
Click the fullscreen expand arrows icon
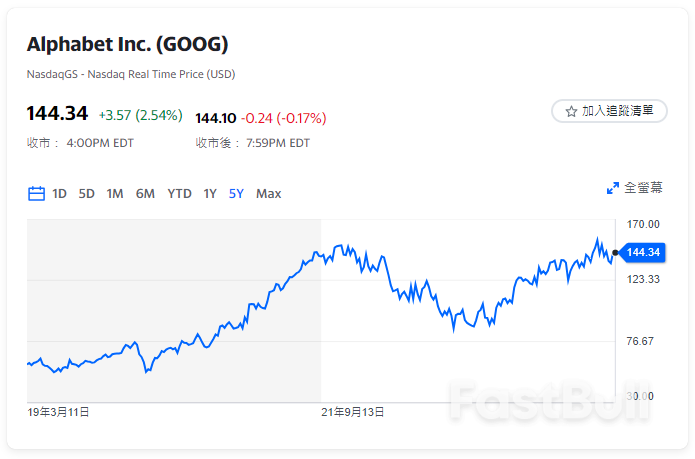[613, 188]
